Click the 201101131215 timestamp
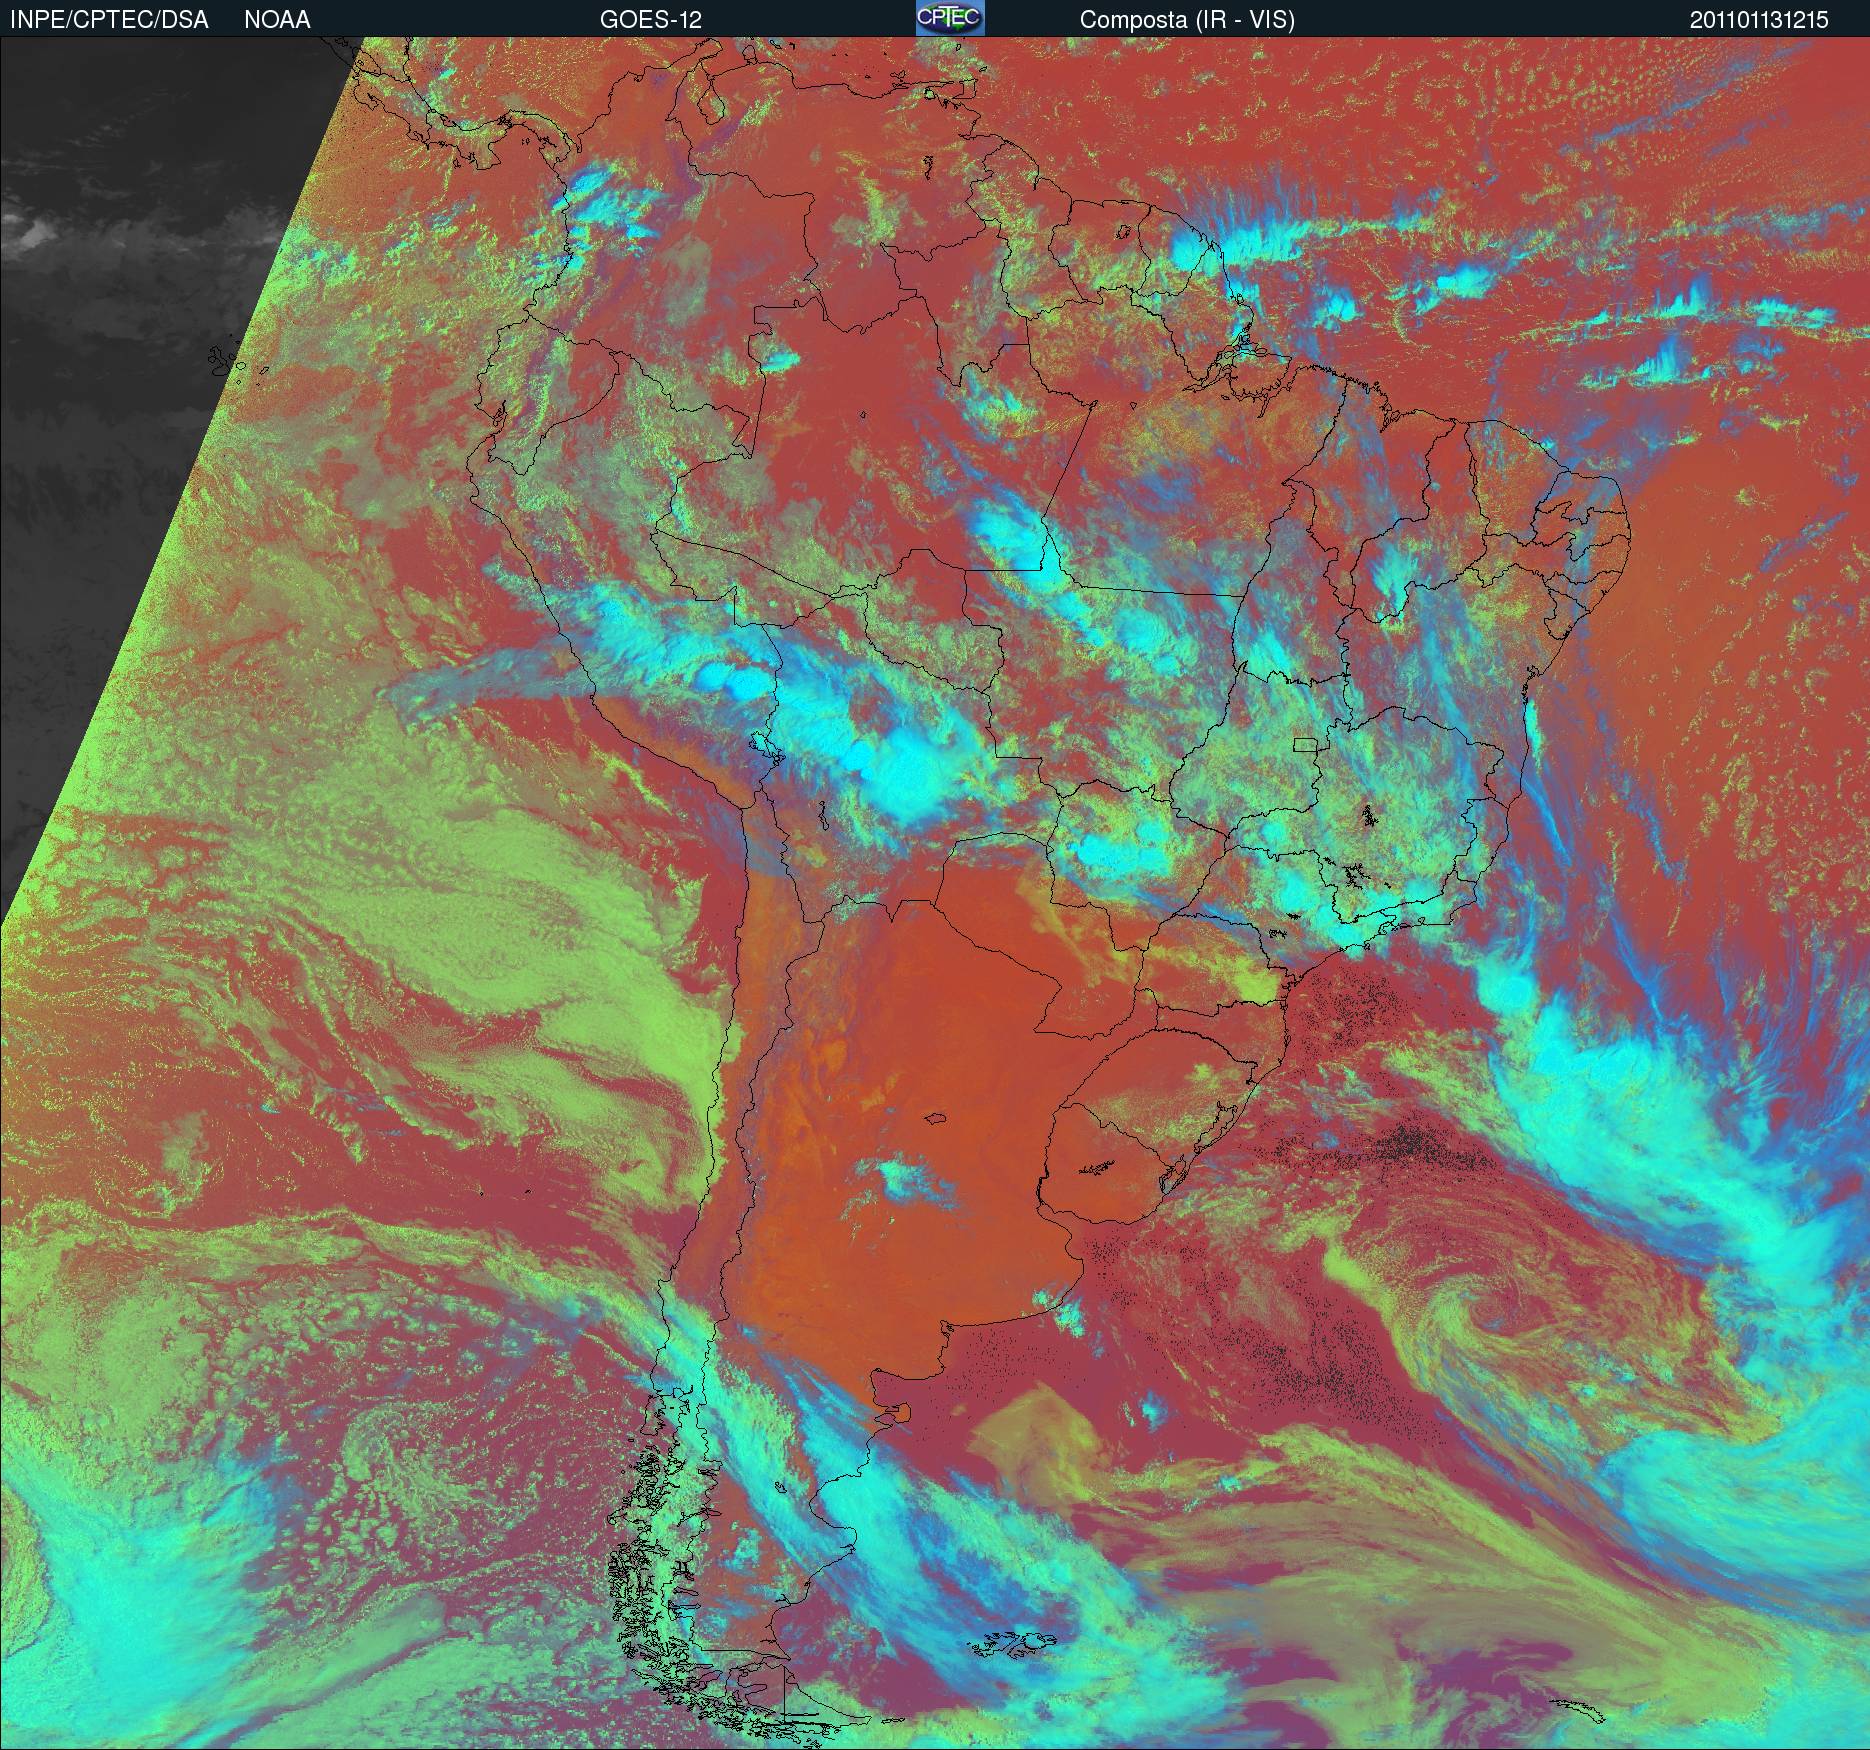Image resolution: width=1870 pixels, height=1750 pixels. tap(1760, 20)
